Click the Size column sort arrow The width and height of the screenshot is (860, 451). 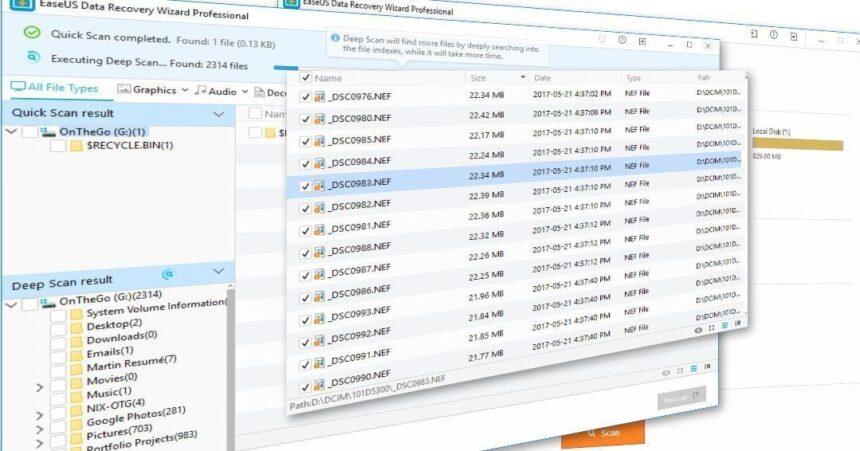click(523, 77)
